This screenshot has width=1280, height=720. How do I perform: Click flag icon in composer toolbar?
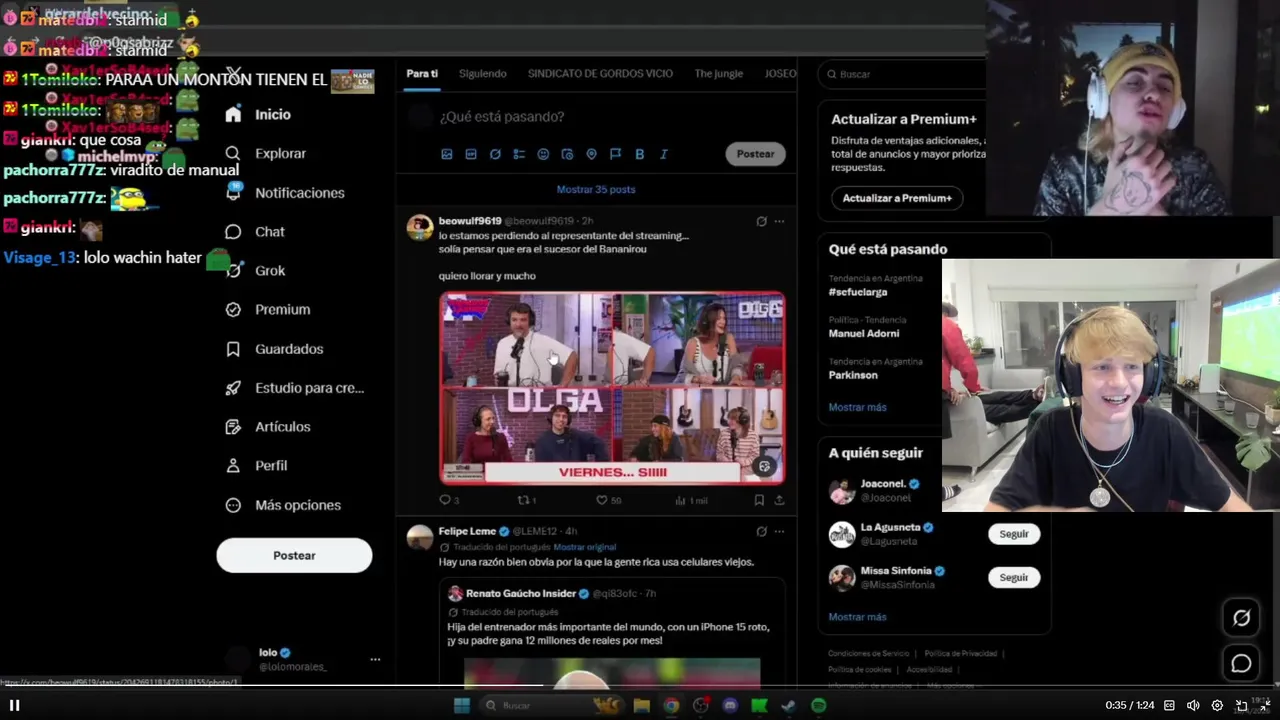[615, 154]
